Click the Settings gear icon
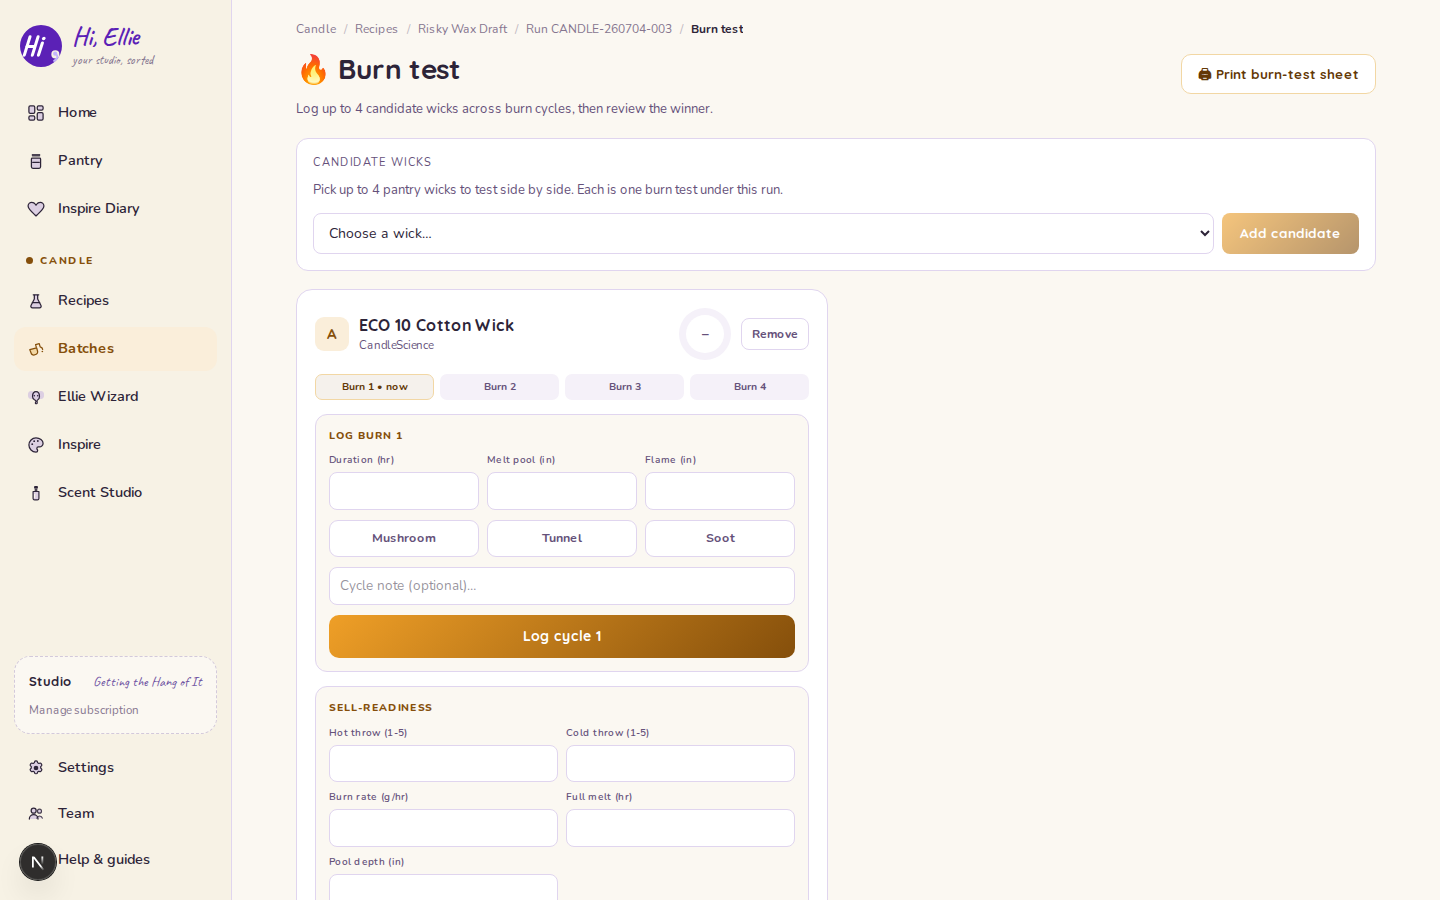This screenshot has width=1440, height=900. (x=36, y=768)
